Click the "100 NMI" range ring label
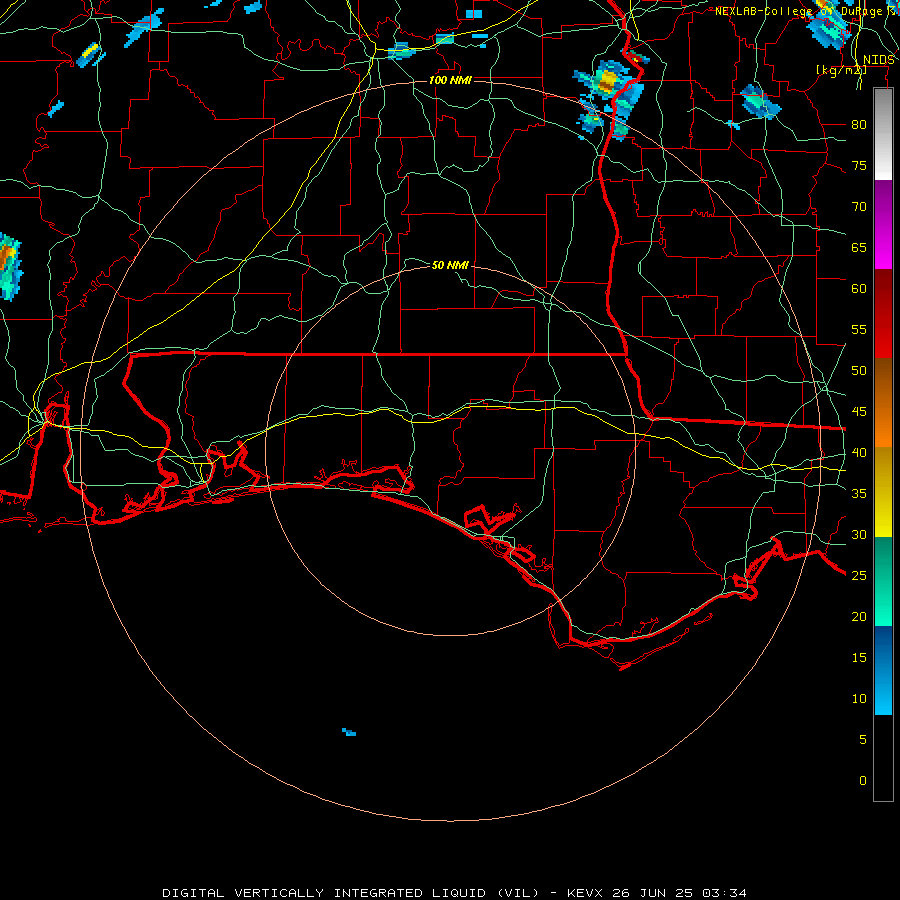The image size is (900, 900). pyautogui.click(x=450, y=80)
